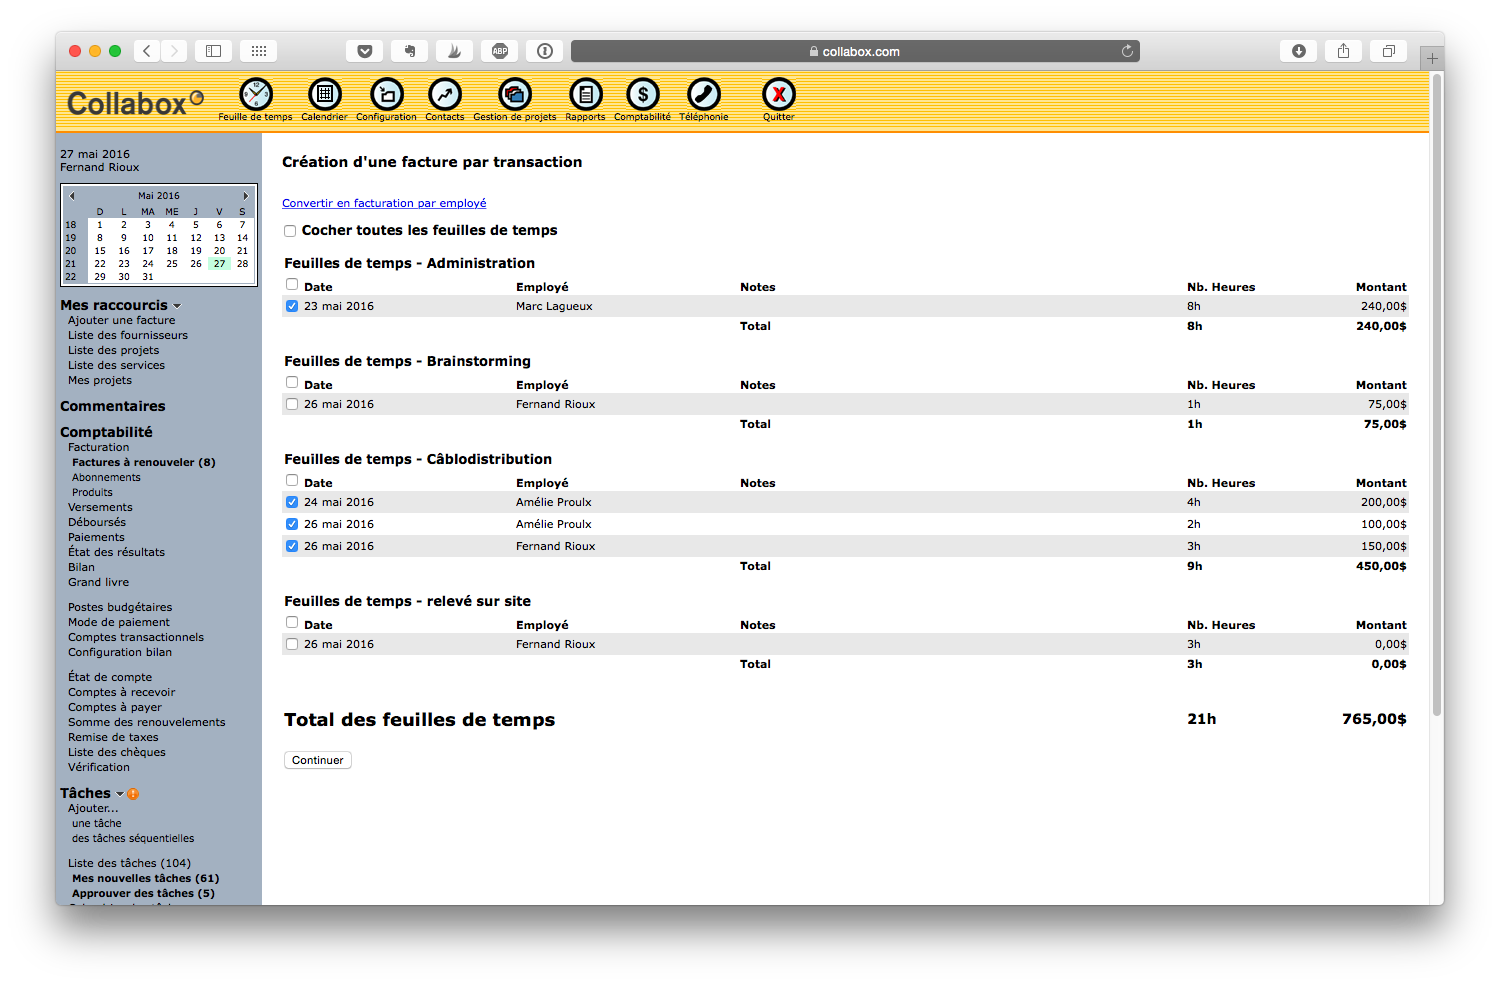Open the Téléphonie phone icon
This screenshot has height=985, width=1500.
704,94
